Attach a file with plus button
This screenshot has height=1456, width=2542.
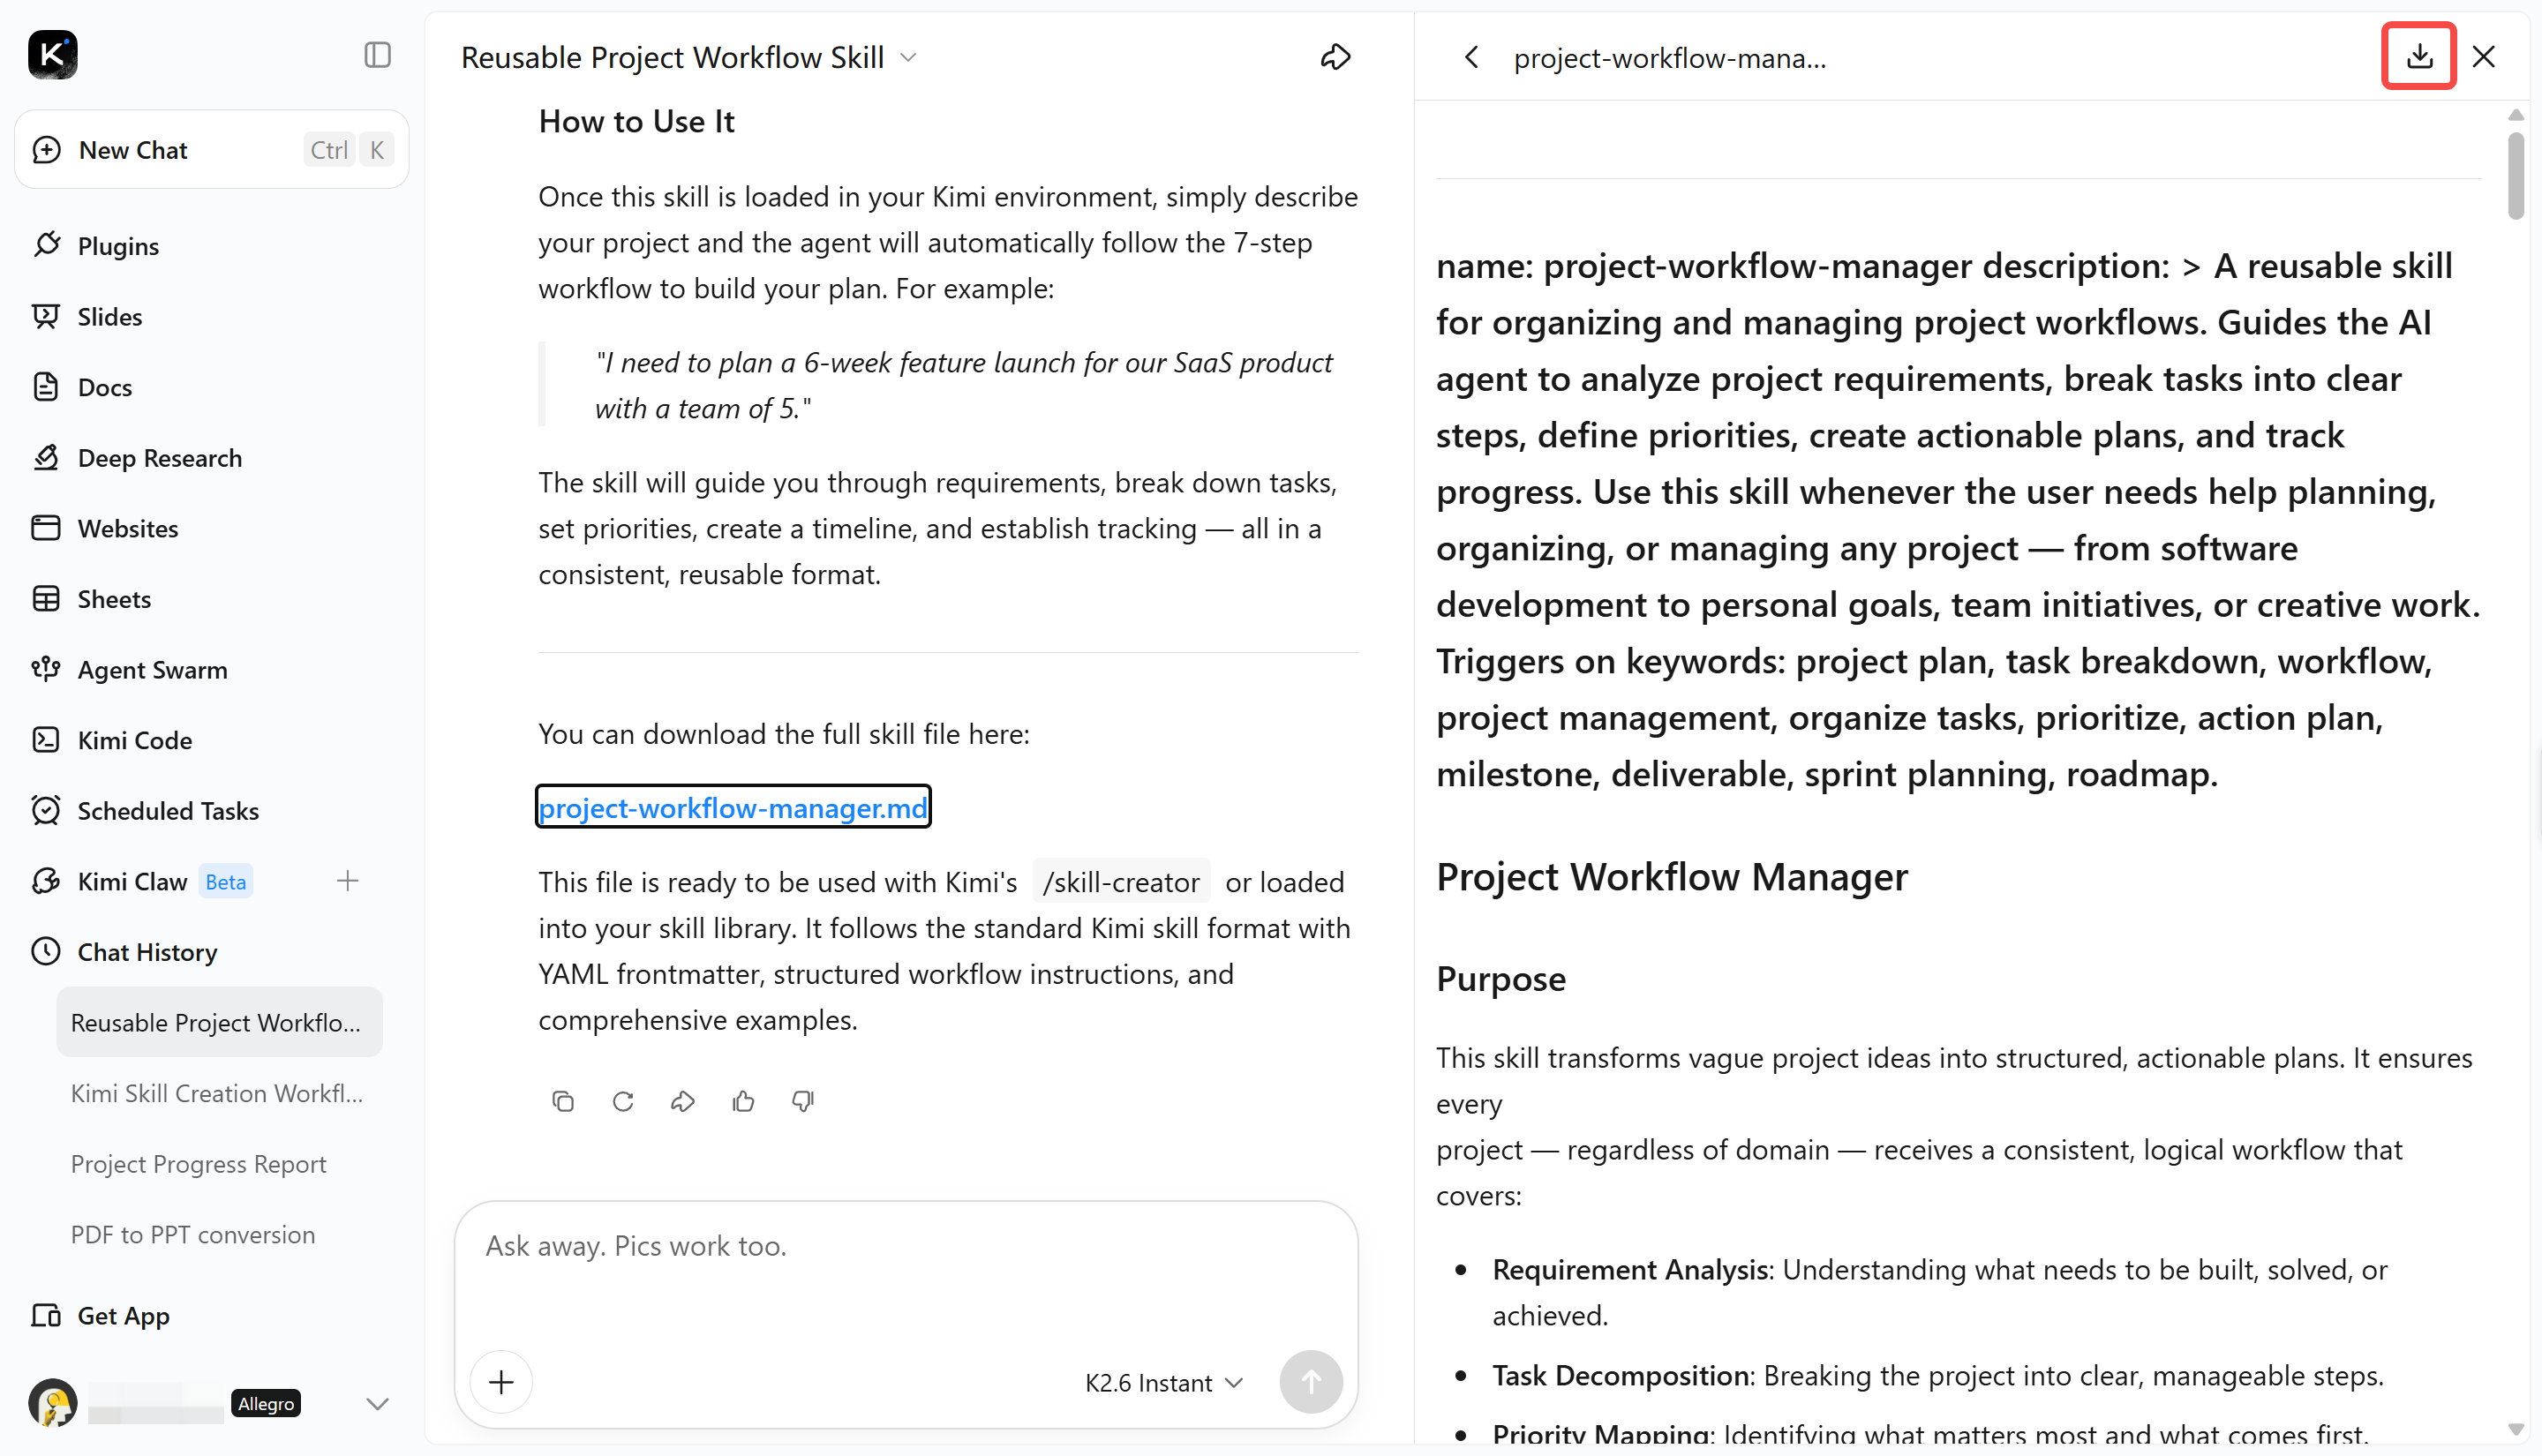click(501, 1382)
